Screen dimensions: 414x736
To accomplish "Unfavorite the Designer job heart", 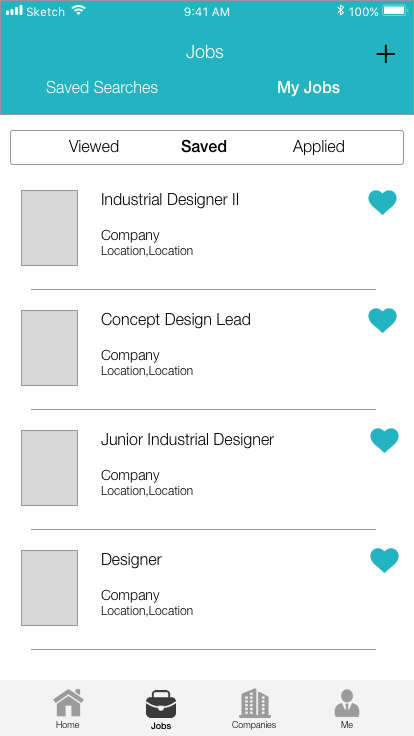I will [384, 560].
